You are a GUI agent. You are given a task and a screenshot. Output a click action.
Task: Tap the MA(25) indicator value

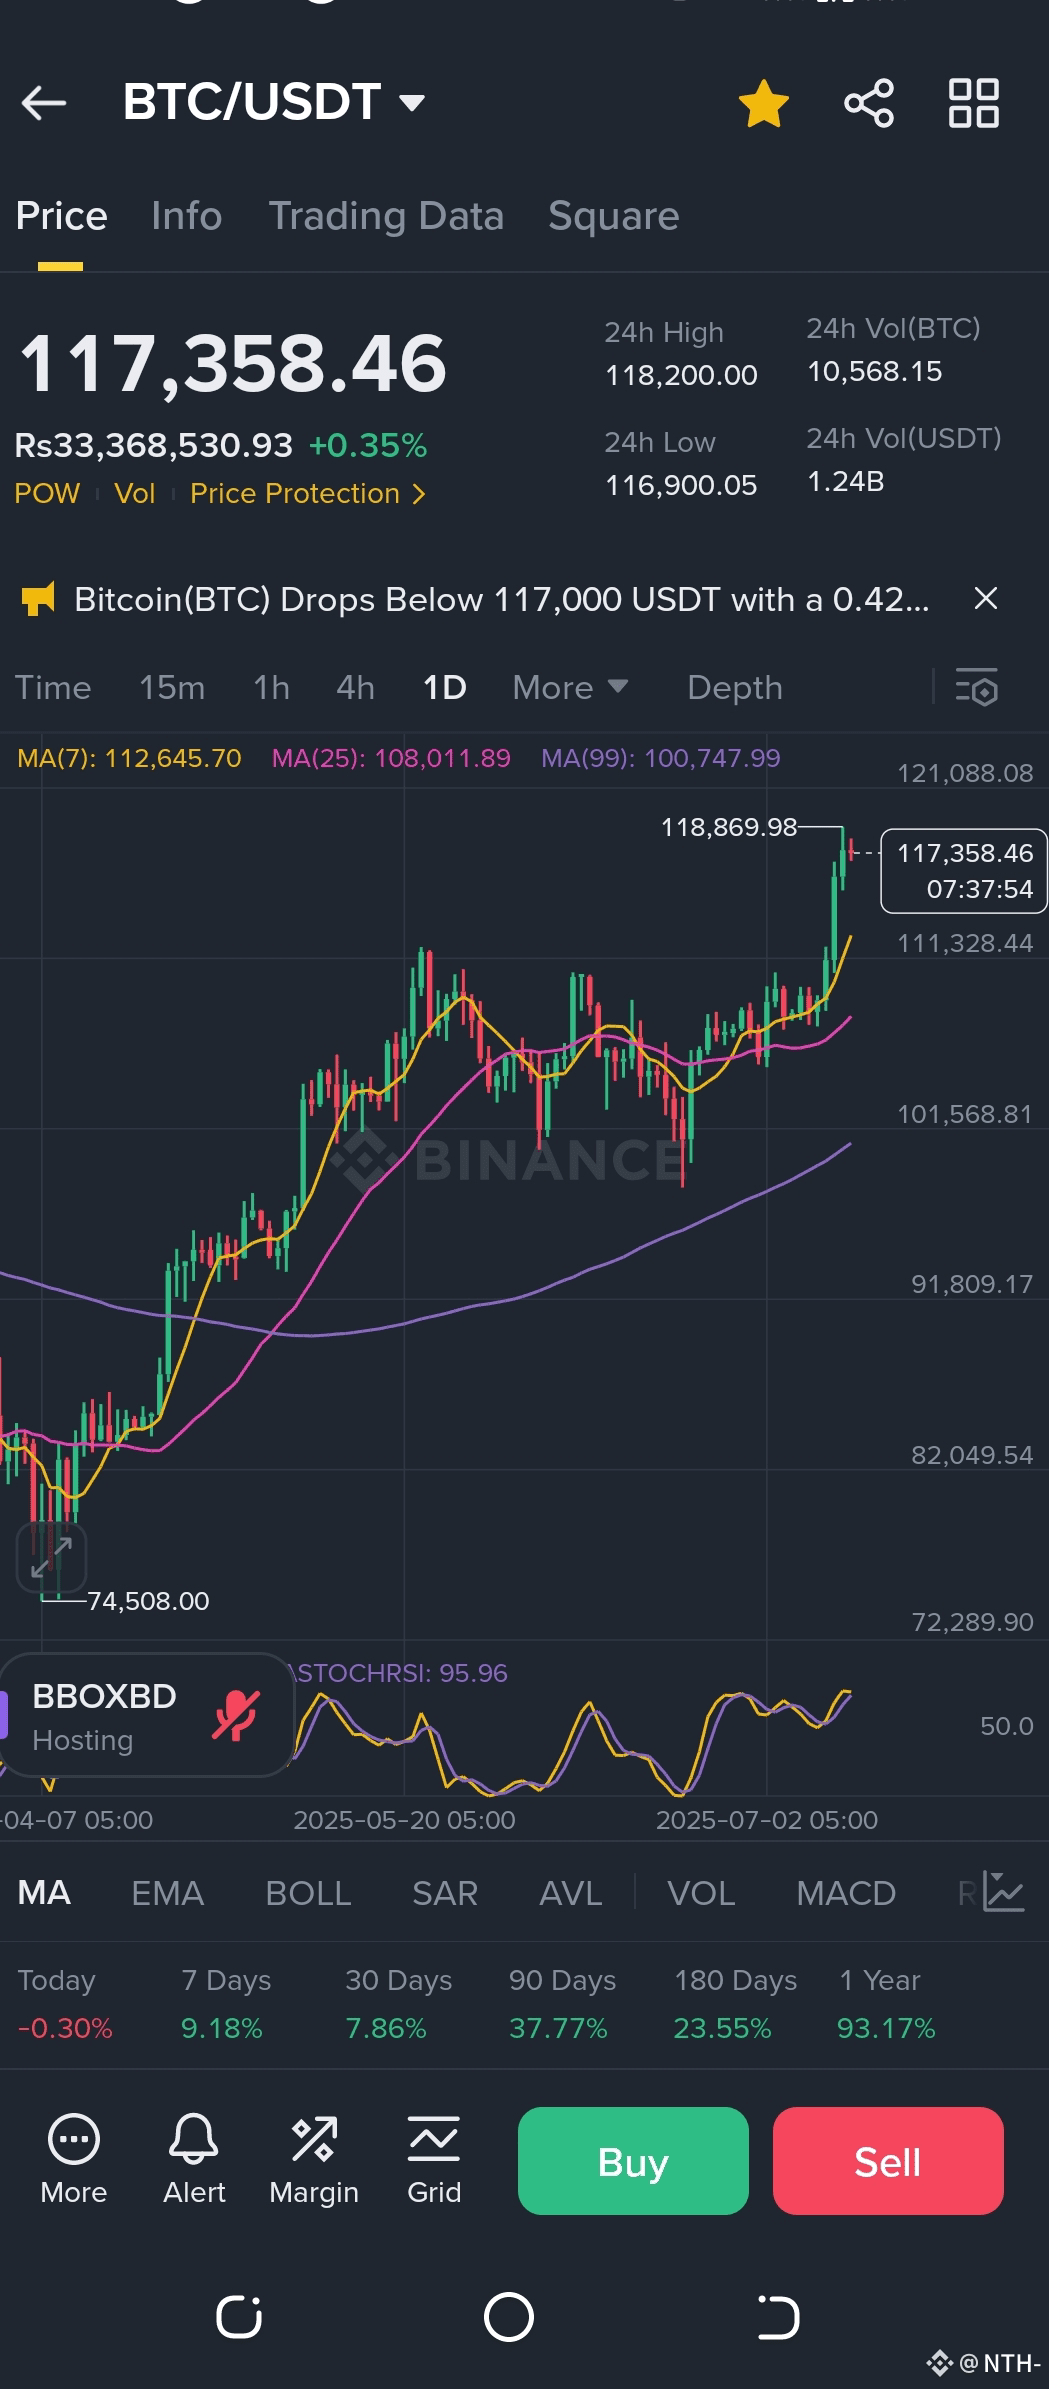(391, 758)
